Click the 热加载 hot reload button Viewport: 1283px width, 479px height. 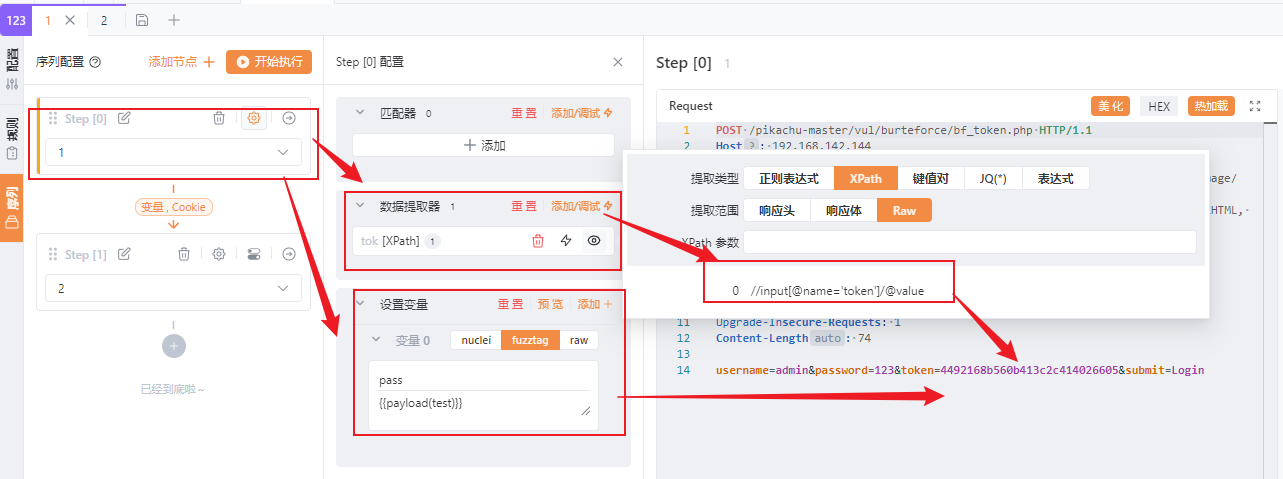[1212, 106]
